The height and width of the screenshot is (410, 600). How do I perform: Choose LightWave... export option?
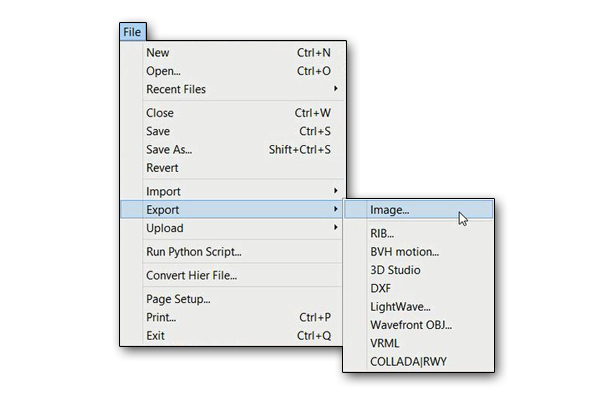tap(419, 307)
